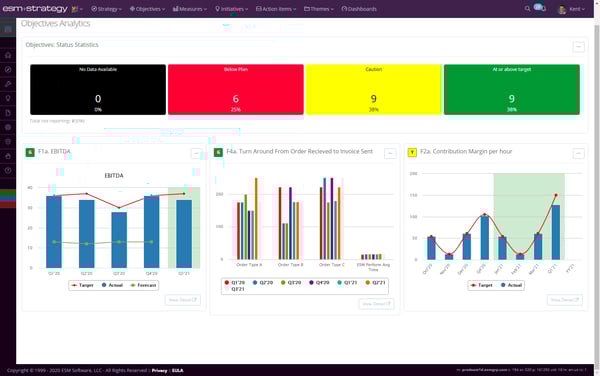The height and width of the screenshot is (376, 600).
Task: Click the pencil icon in left sidebar
Action: click(8, 84)
